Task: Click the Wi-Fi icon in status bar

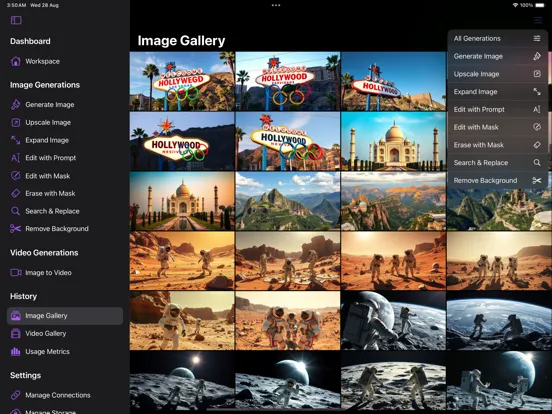Action: point(515,5)
